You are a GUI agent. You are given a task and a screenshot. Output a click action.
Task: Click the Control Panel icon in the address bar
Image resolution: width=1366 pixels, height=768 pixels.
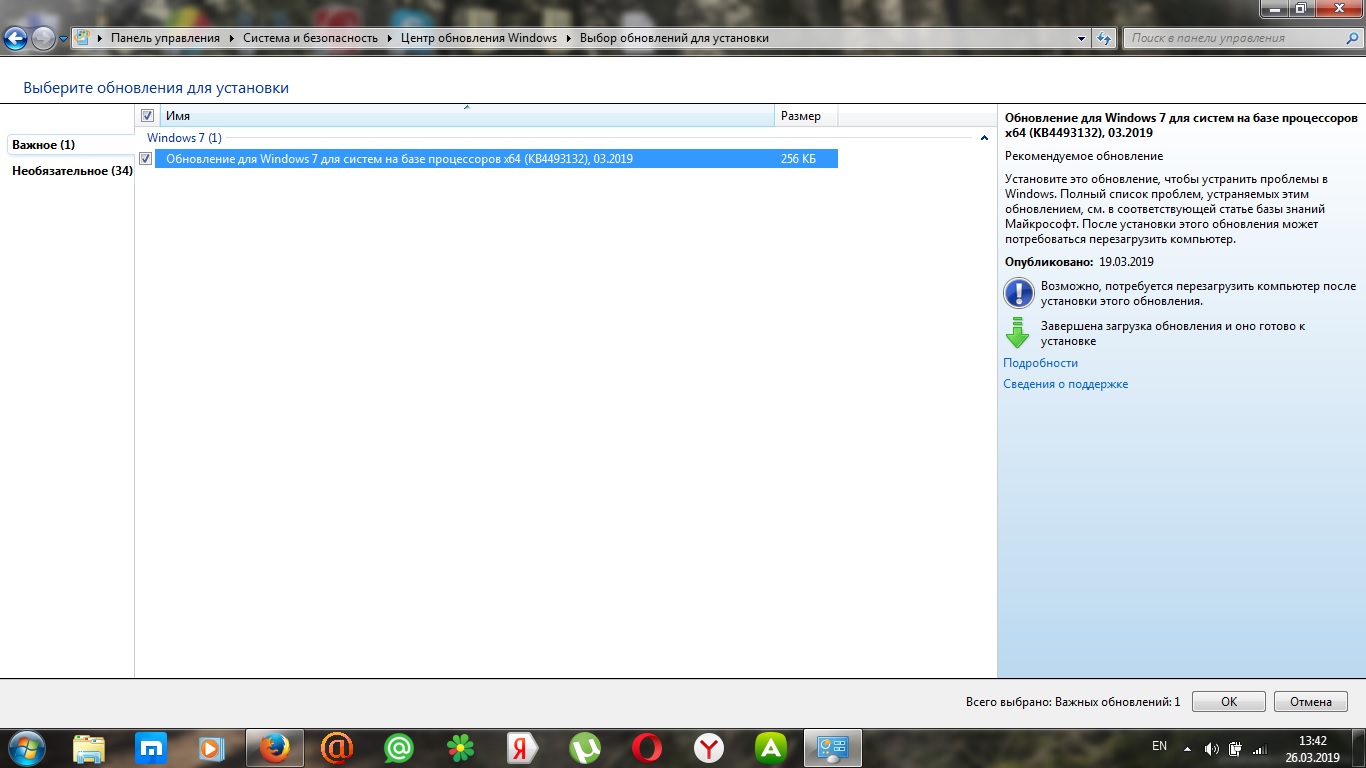pyautogui.click(x=82, y=38)
